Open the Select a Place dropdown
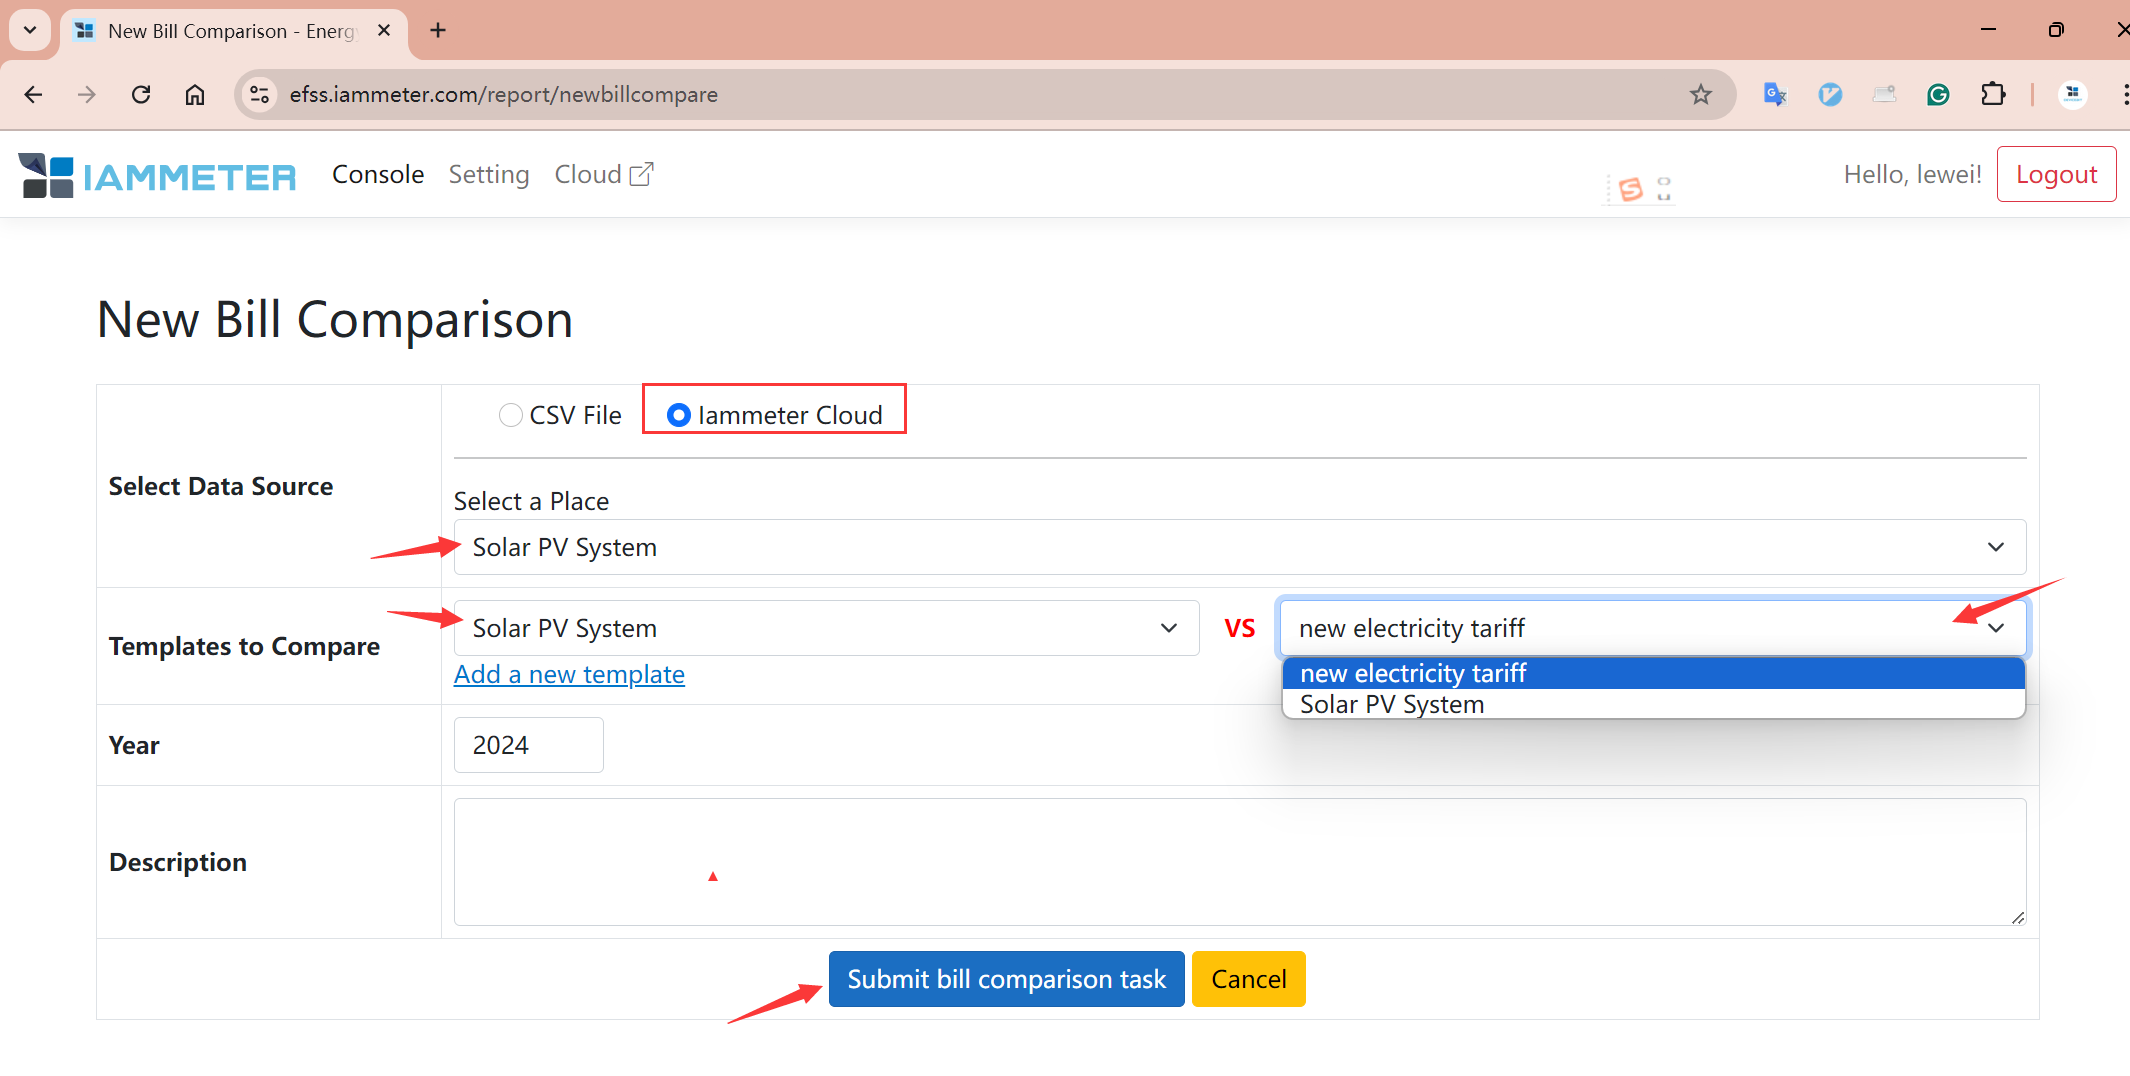The width and height of the screenshot is (2130, 1076). (x=1240, y=547)
